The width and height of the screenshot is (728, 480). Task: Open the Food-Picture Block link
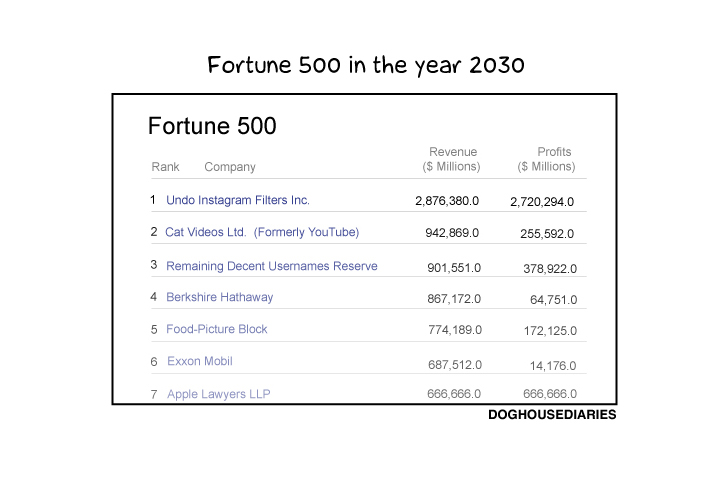[217, 329]
